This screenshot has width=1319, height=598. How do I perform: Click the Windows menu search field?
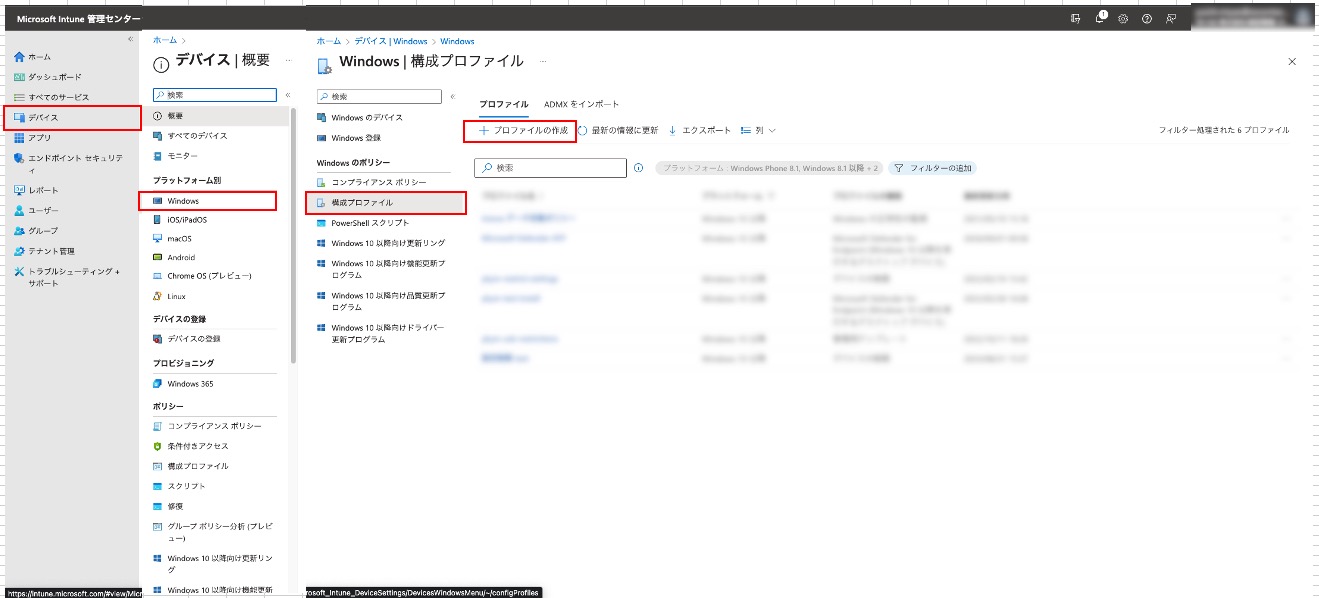click(x=379, y=97)
